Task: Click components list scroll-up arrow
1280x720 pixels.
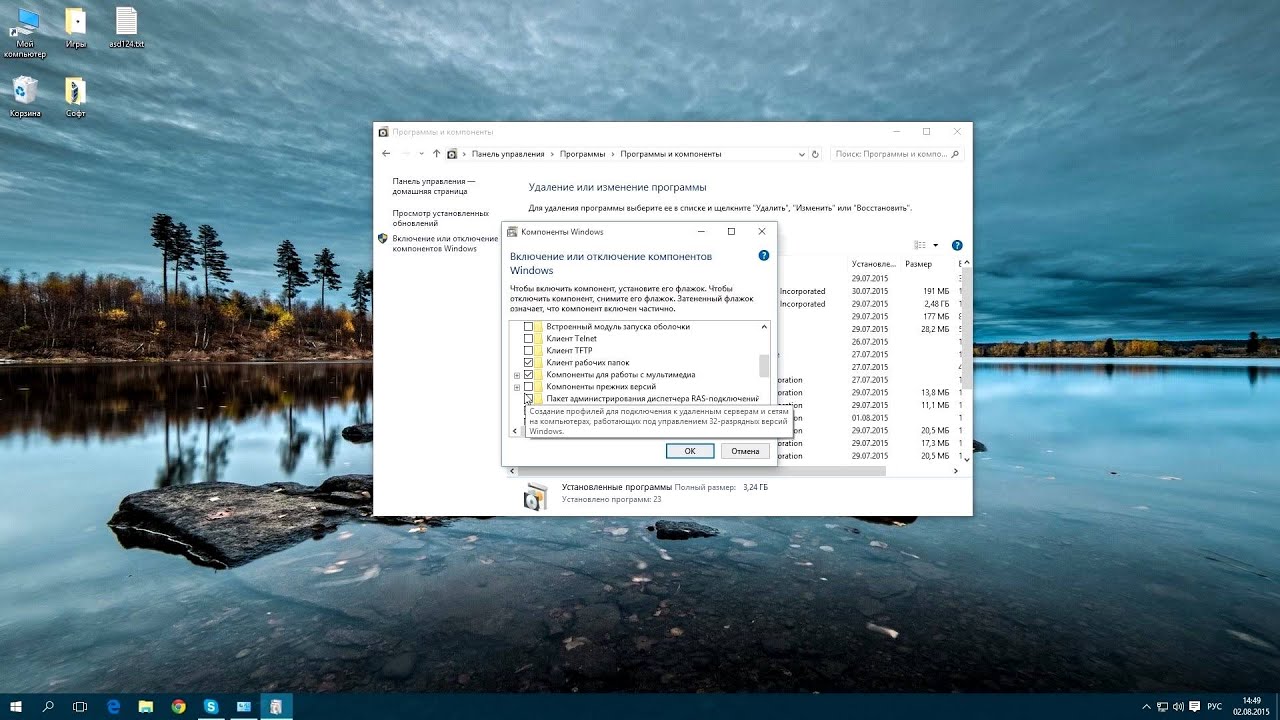Action: 765,327
